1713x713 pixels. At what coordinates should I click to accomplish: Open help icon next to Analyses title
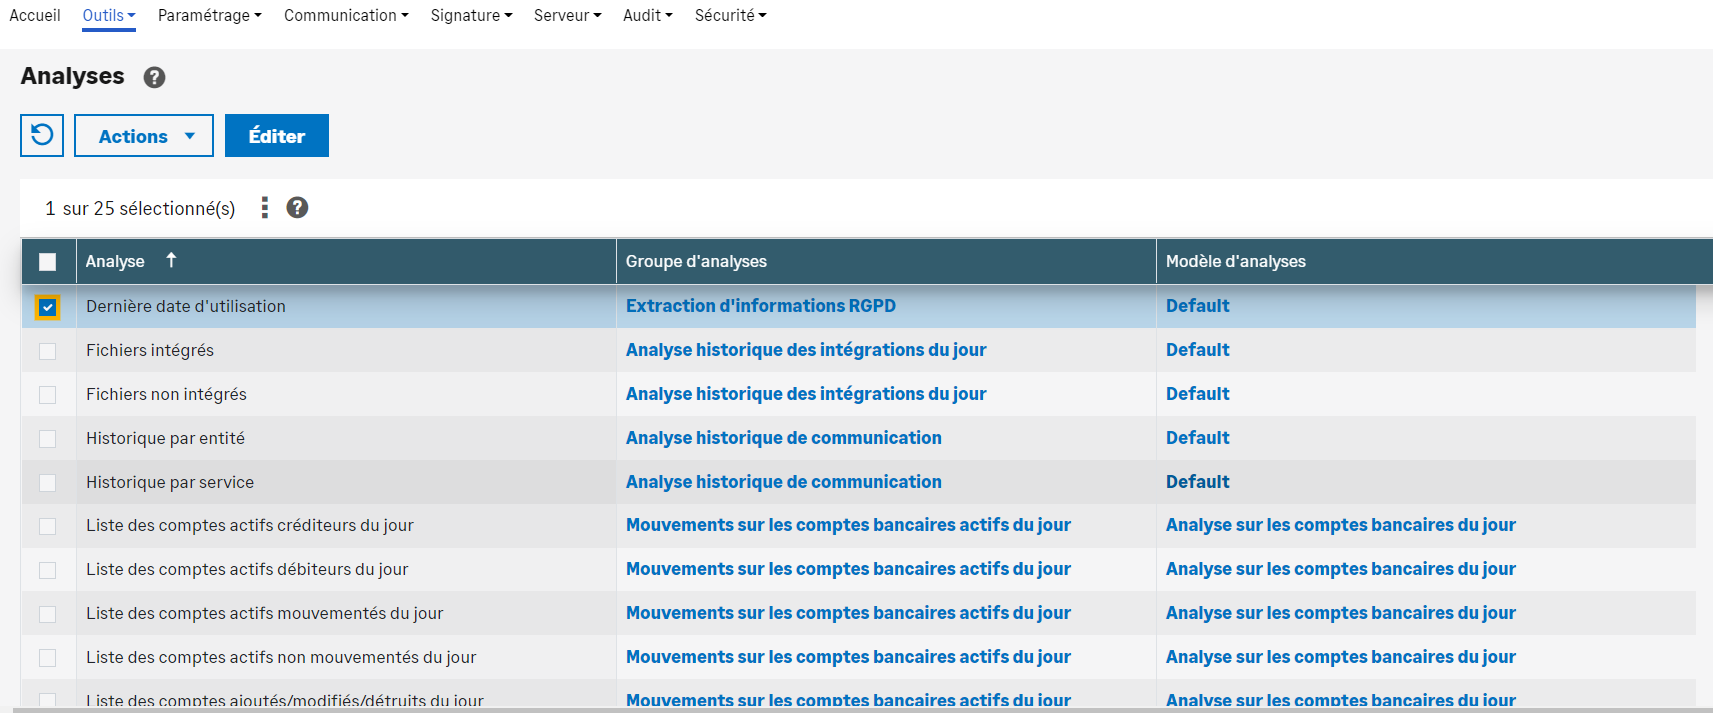tap(154, 77)
